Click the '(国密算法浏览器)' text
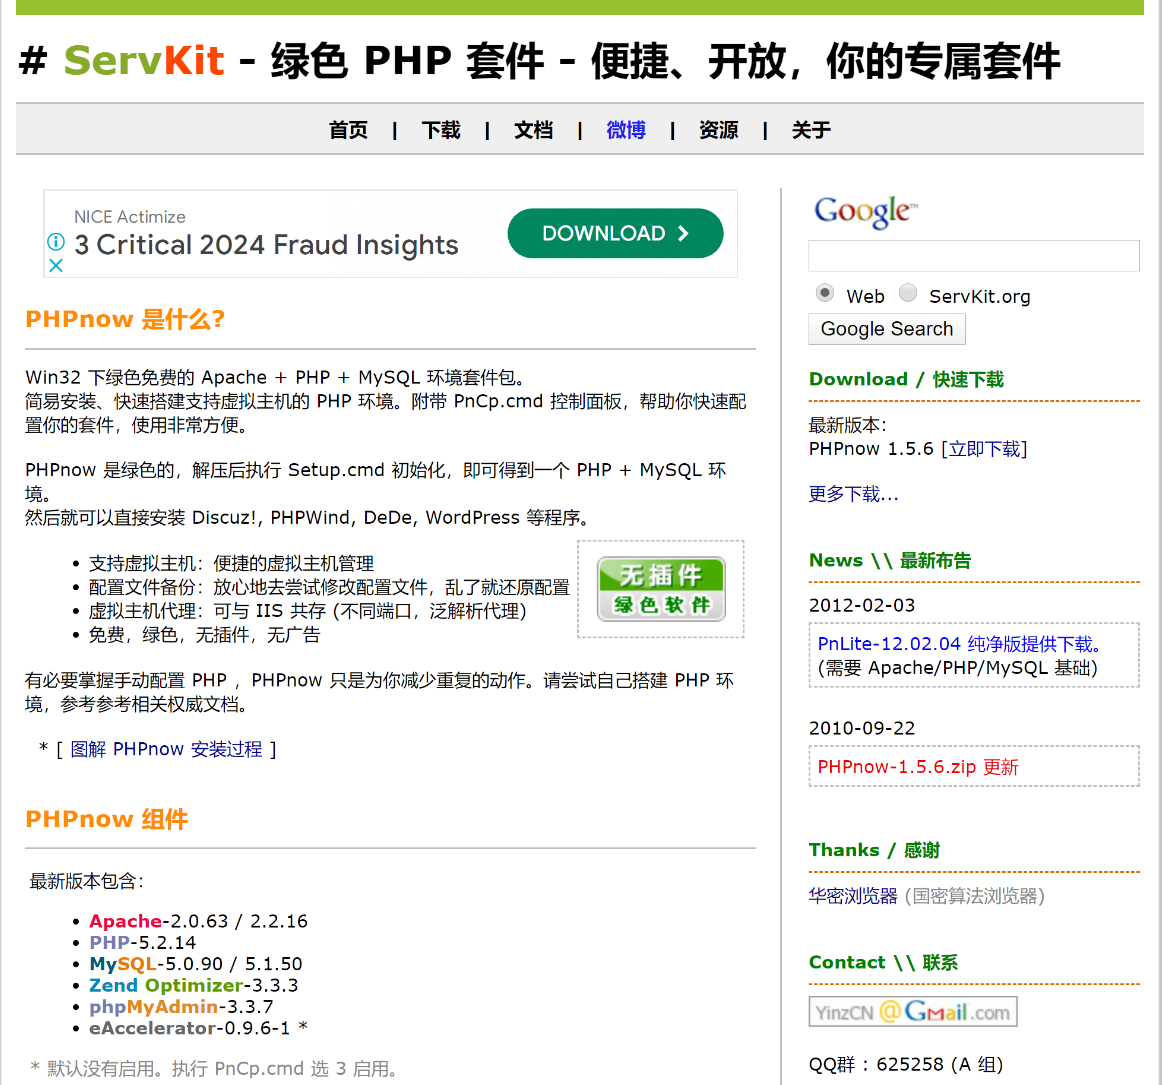The image size is (1162, 1085). point(975,896)
